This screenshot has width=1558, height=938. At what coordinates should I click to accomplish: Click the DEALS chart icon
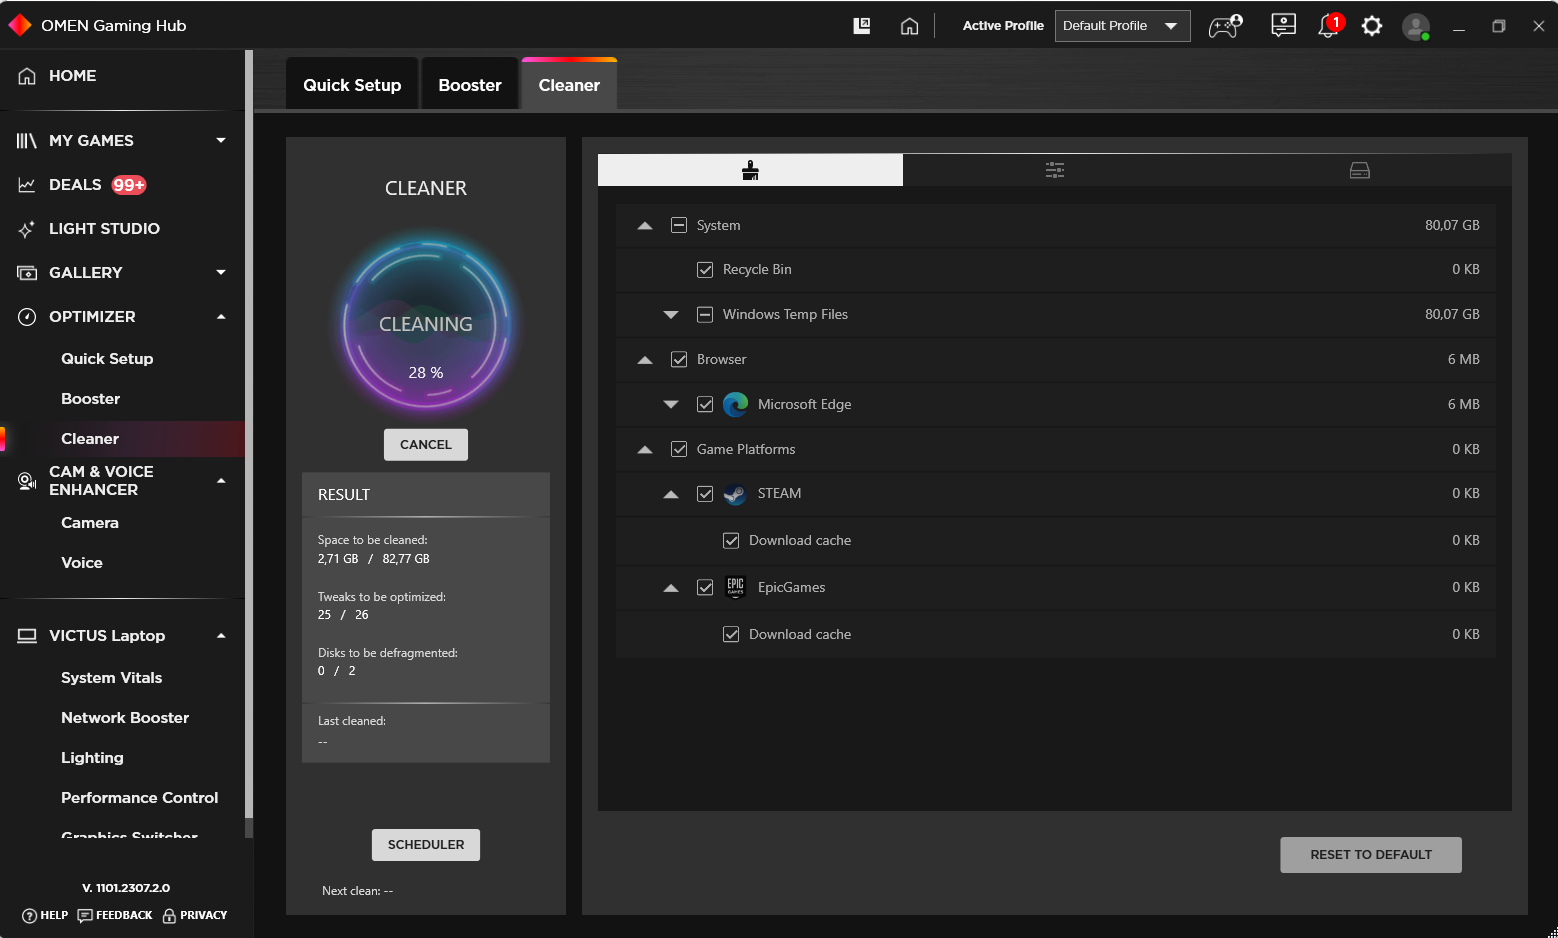(27, 185)
